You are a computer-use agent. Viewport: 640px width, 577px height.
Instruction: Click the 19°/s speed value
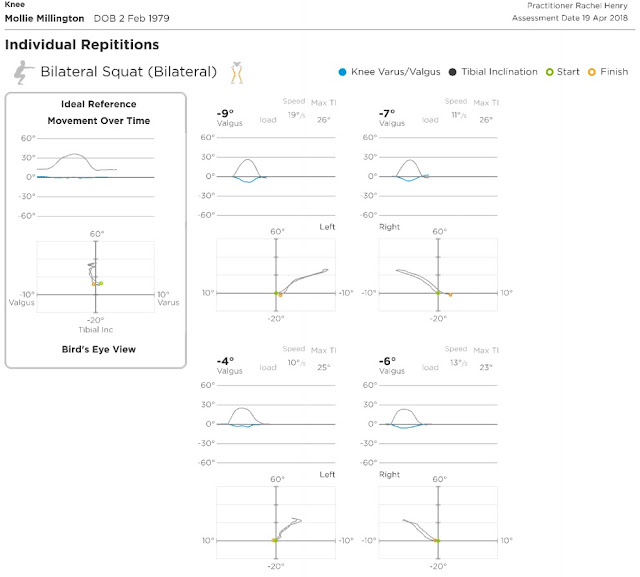[x=296, y=115]
